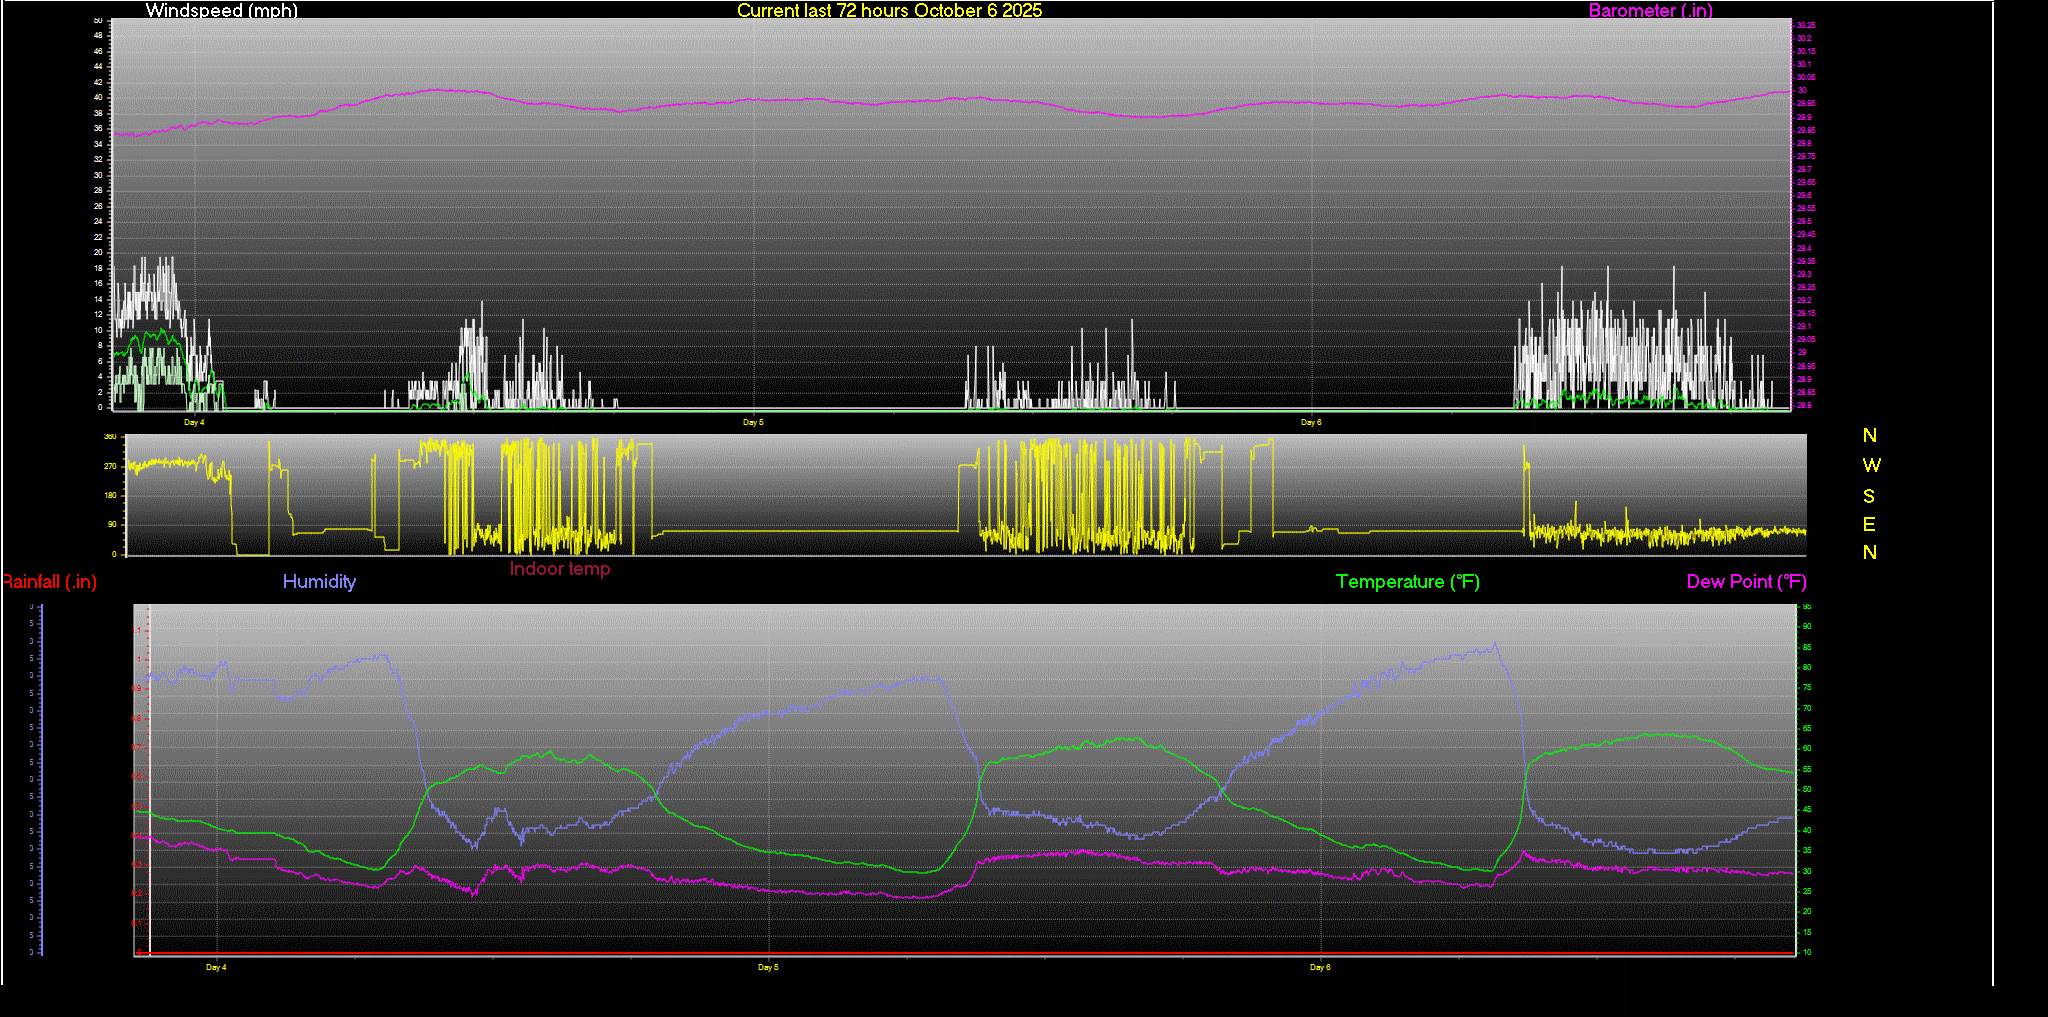Select the chart title 'Current last 72 hours'
Viewport: 2048px width, 1017px height.
coord(889,11)
